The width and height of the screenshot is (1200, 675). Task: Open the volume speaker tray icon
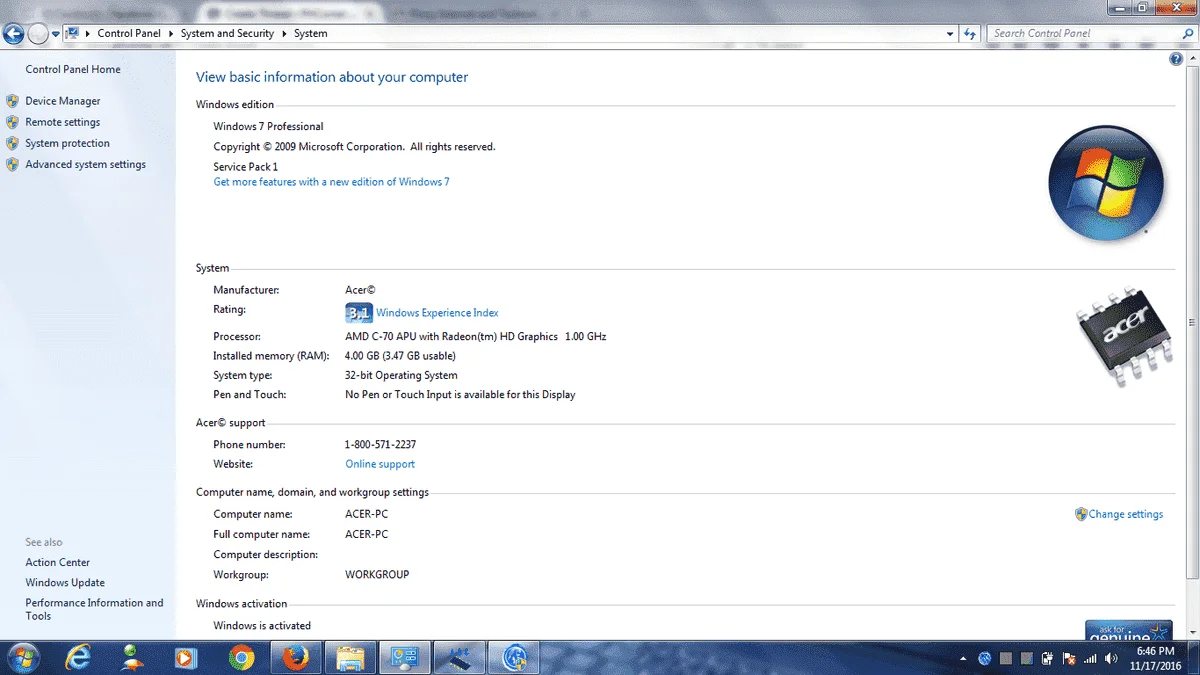pyautogui.click(x=1111, y=659)
